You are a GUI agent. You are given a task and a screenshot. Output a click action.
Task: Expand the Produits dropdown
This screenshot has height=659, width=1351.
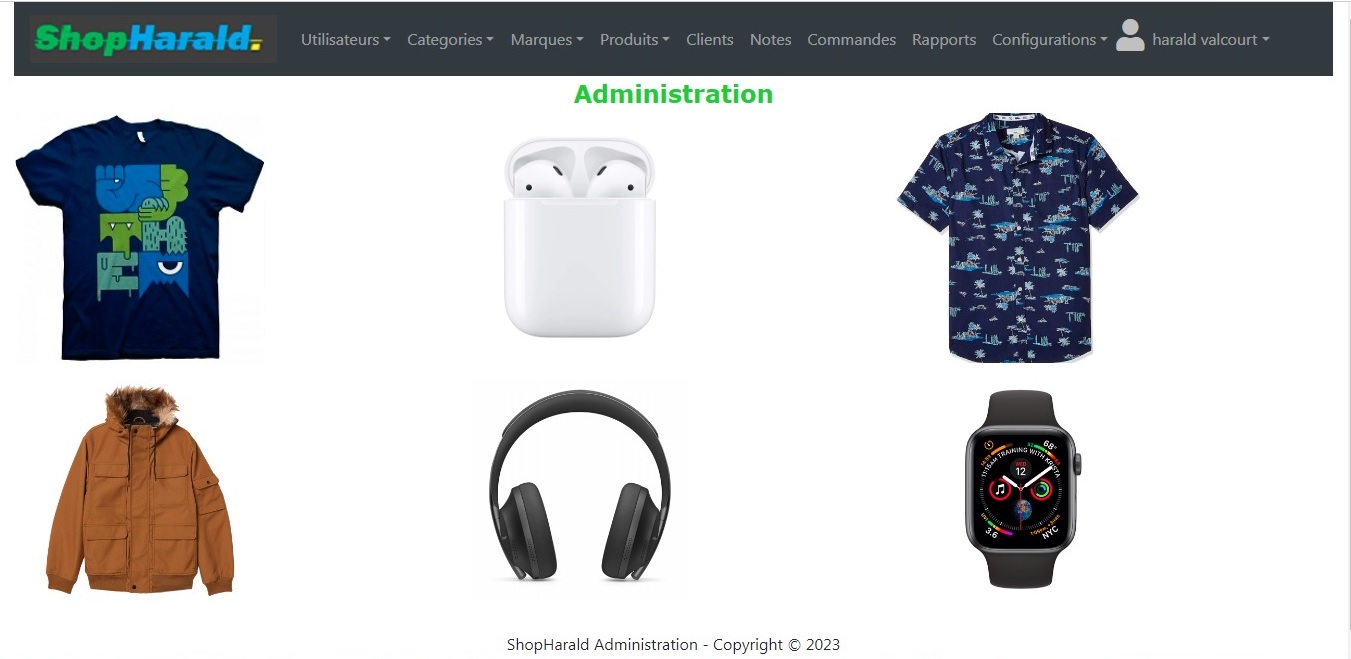[x=634, y=40]
